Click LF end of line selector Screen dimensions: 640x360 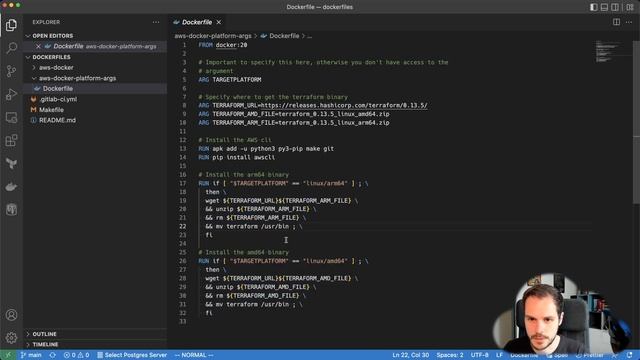click(499, 355)
